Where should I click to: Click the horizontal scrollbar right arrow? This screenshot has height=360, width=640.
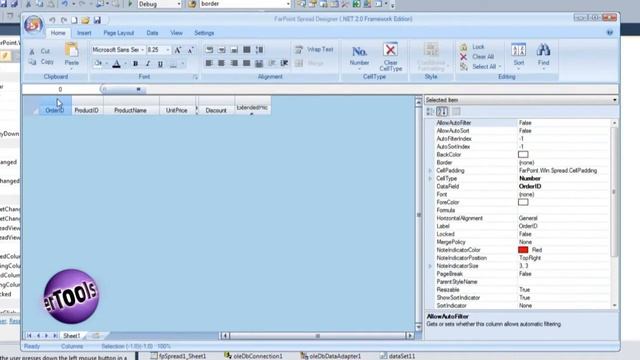pos(410,336)
